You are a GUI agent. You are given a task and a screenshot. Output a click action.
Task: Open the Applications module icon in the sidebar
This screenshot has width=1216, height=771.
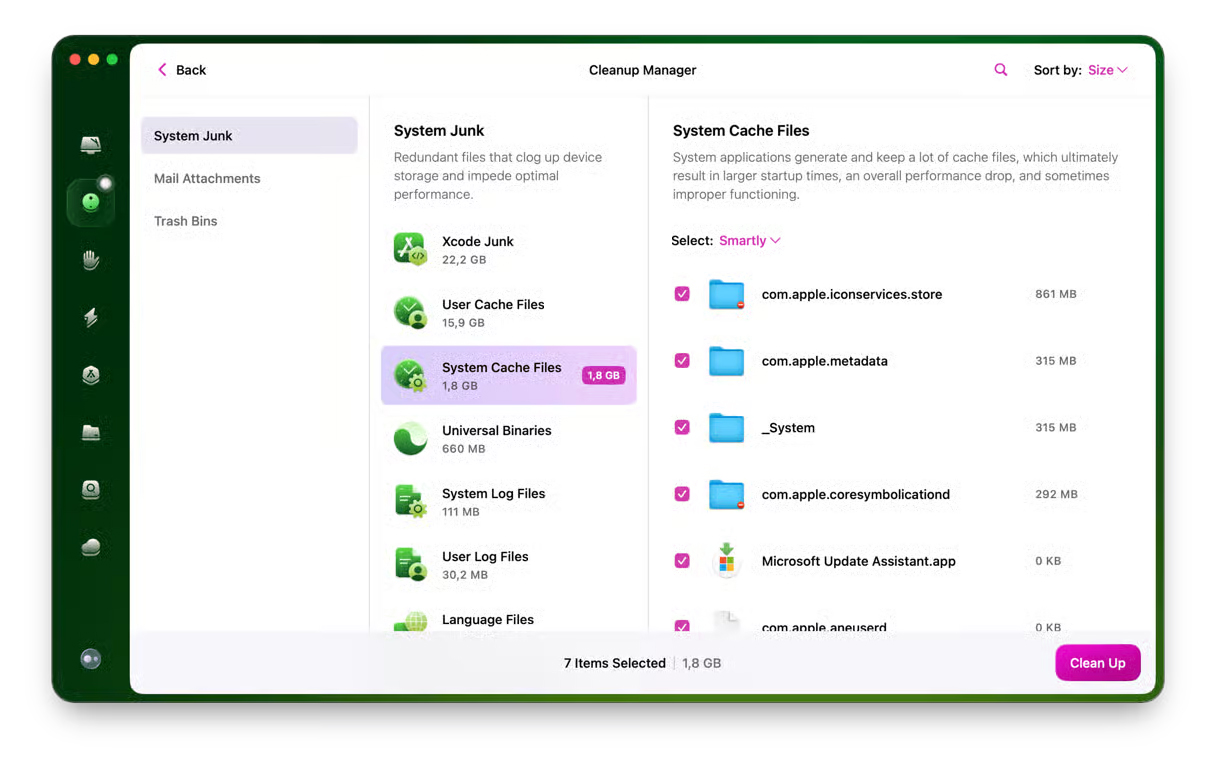tap(91, 375)
